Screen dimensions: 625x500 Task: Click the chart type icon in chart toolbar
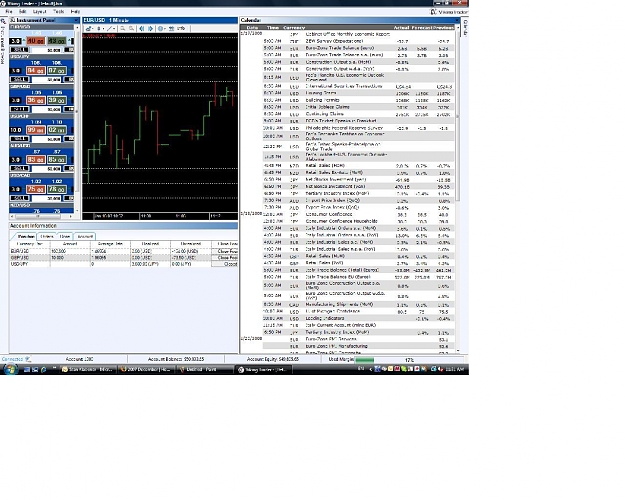tap(88, 29)
